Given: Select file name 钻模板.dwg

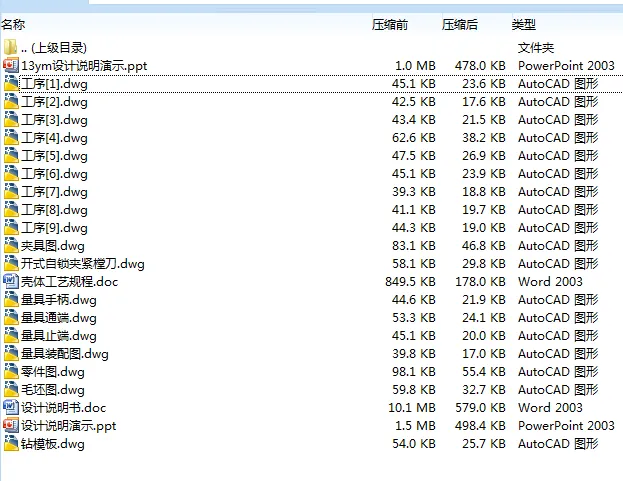Looking at the screenshot, I should [52, 444].
